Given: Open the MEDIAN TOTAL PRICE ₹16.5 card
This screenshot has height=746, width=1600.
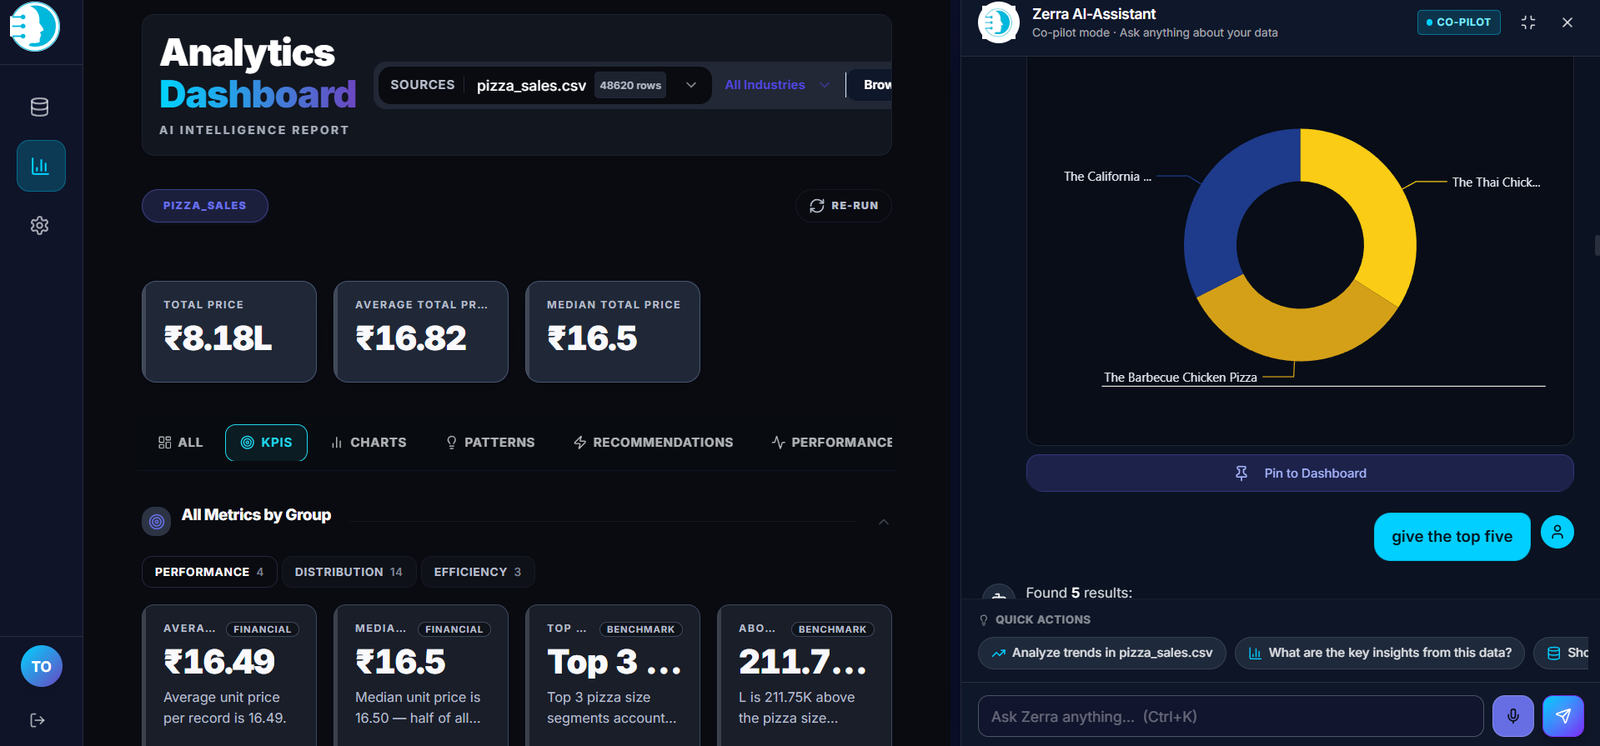Looking at the screenshot, I should 613,332.
